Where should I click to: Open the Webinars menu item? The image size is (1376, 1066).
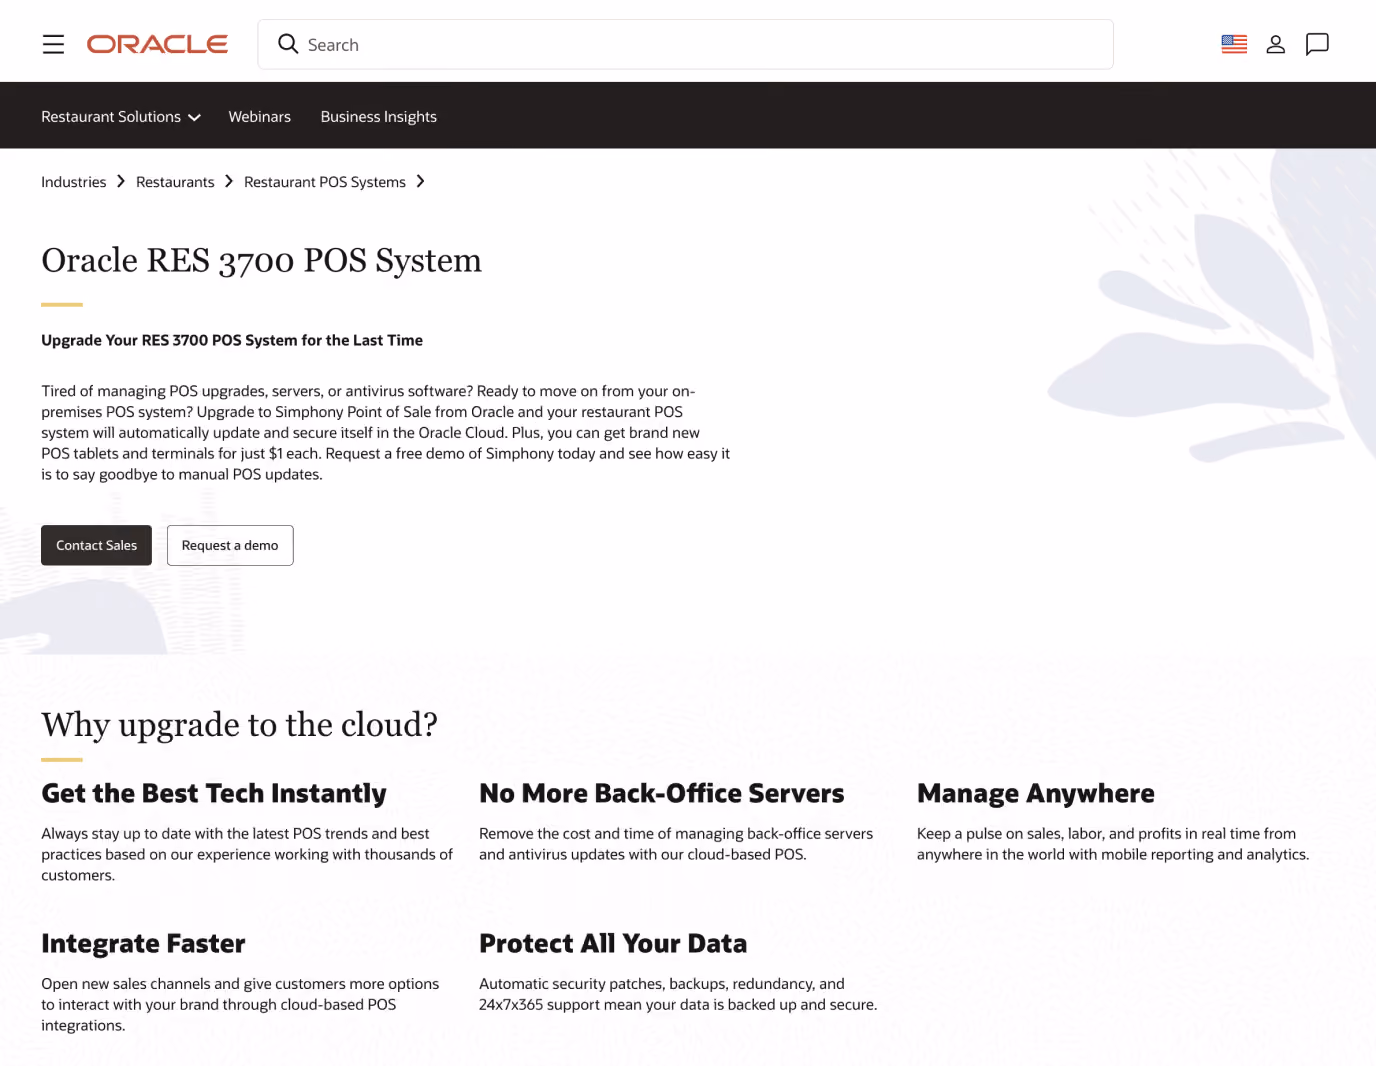click(x=260, y=116)
